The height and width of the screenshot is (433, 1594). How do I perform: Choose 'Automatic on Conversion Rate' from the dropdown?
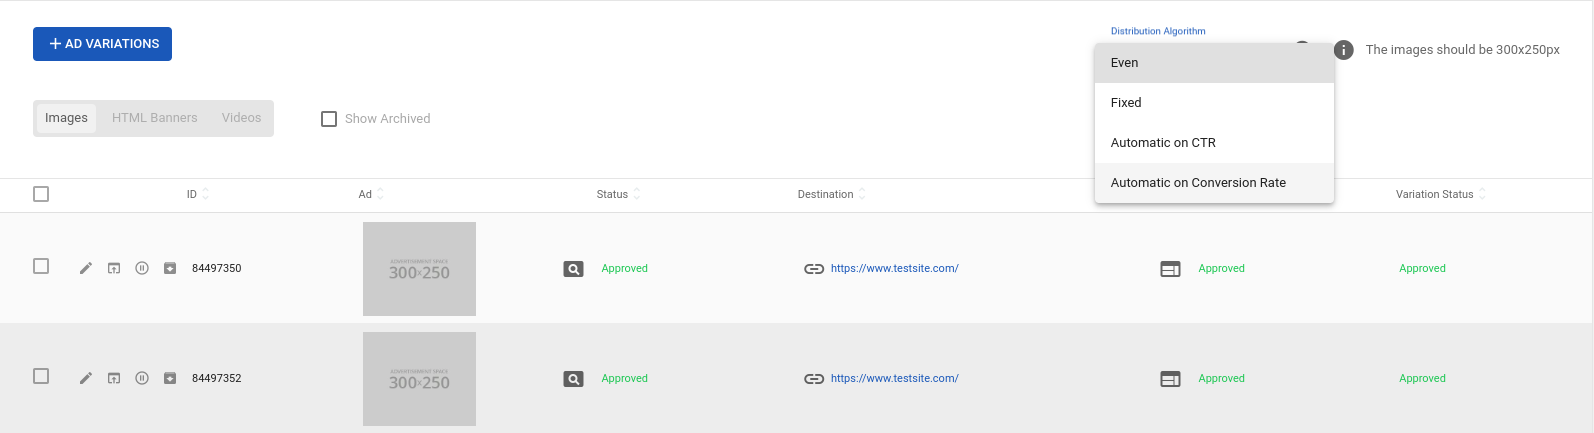(x=1198, y=183)
